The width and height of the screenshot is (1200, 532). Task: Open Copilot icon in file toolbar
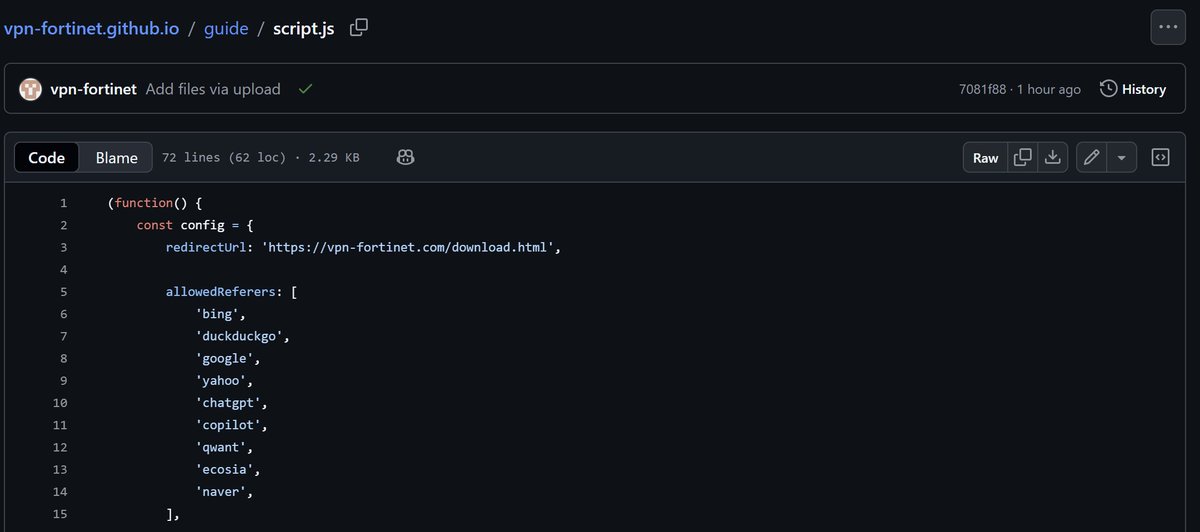405,157
